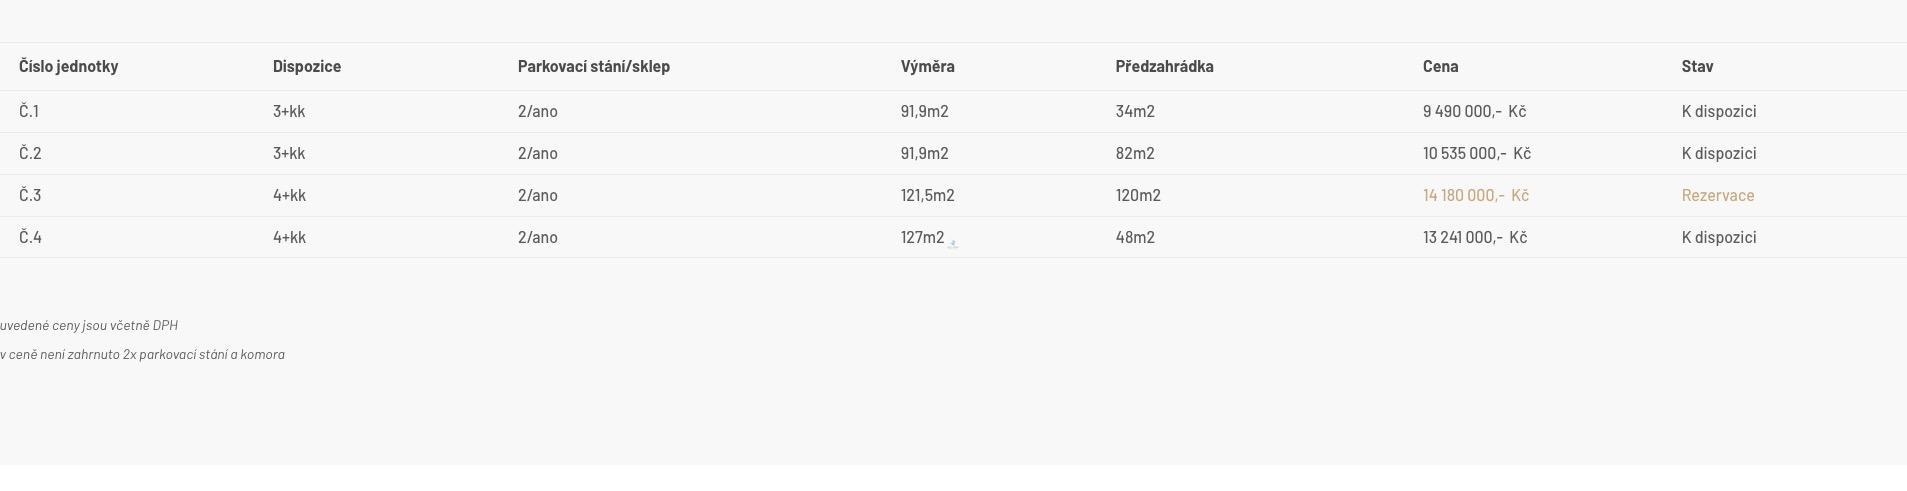Viewport: 1907px width, 491px height.
Task: Click K dispozici status for unit Č.1
Action: point(1719,111)
